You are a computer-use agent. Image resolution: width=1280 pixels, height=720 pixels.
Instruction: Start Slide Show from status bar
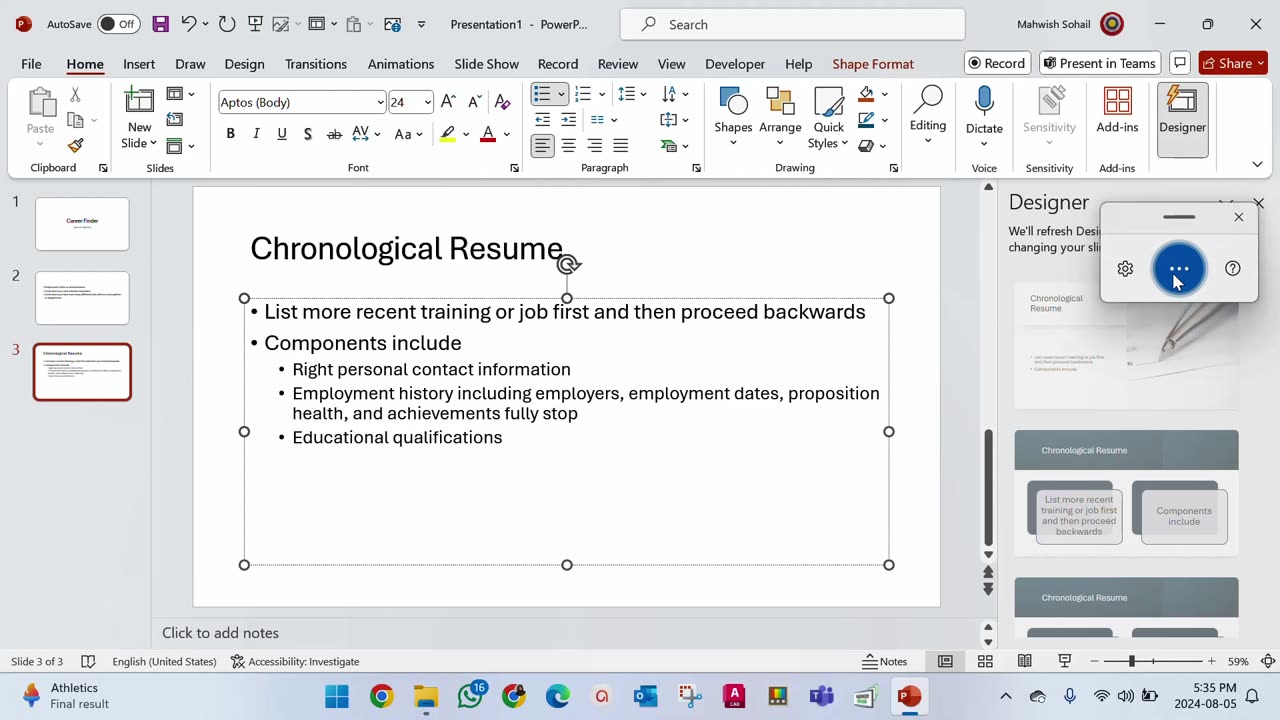pyautogui.click(x=1064, y=661)
